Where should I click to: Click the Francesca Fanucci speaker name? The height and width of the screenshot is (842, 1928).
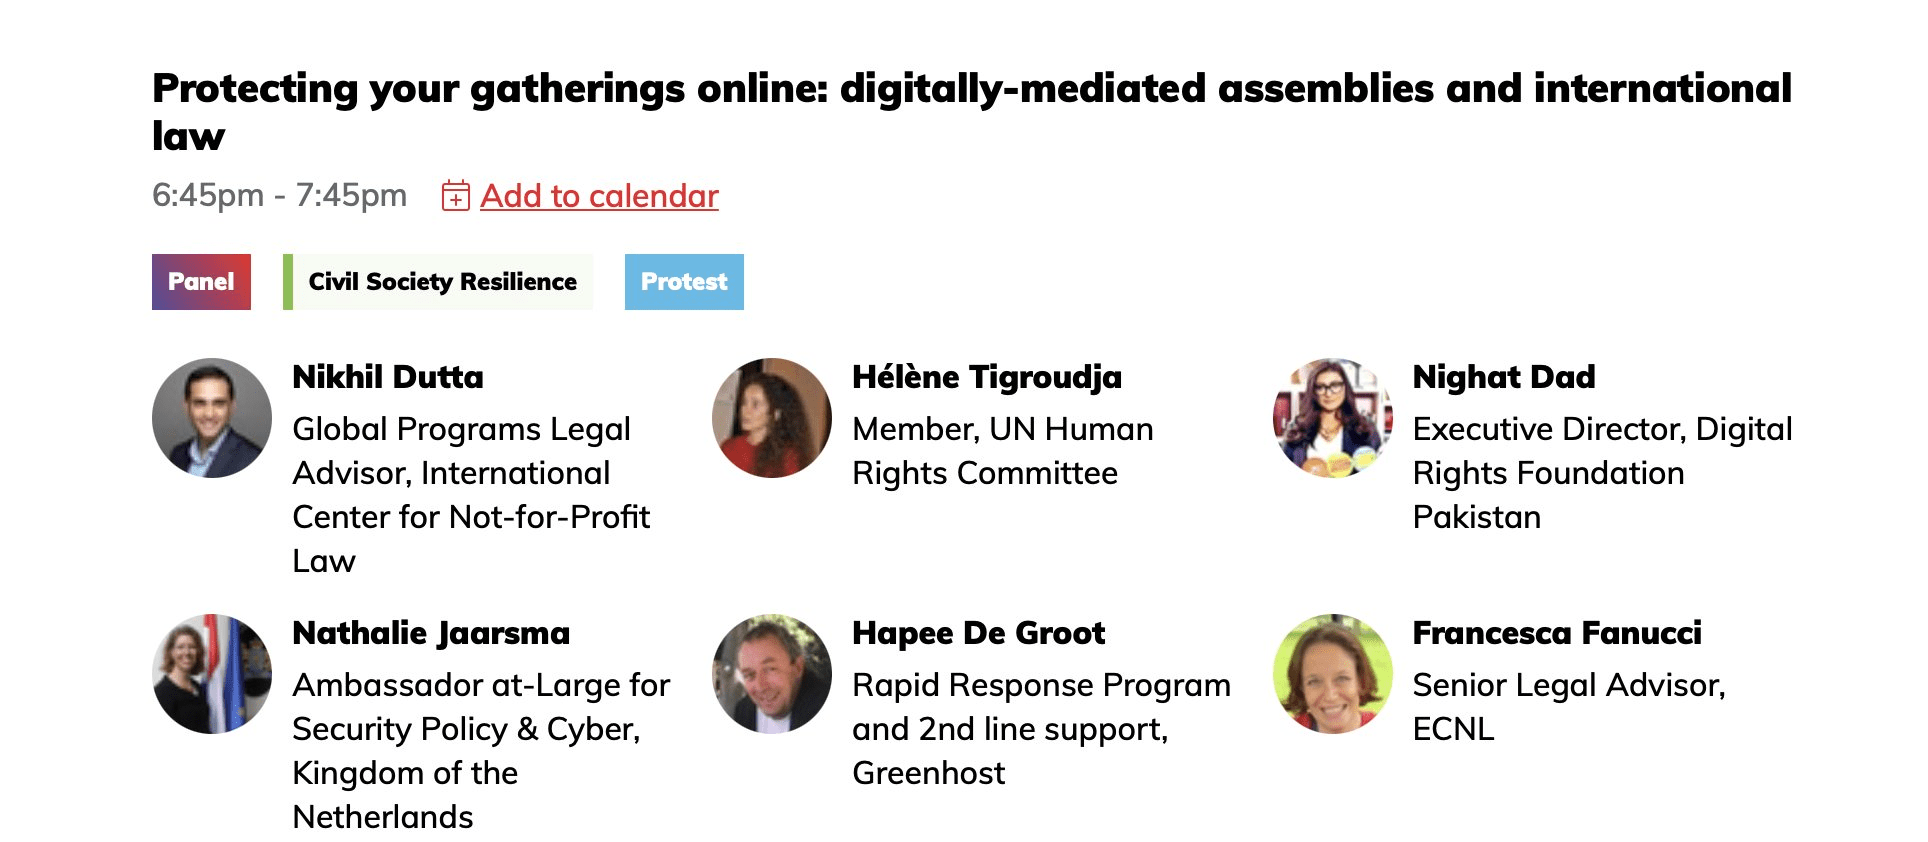[x=1557, y=633]
